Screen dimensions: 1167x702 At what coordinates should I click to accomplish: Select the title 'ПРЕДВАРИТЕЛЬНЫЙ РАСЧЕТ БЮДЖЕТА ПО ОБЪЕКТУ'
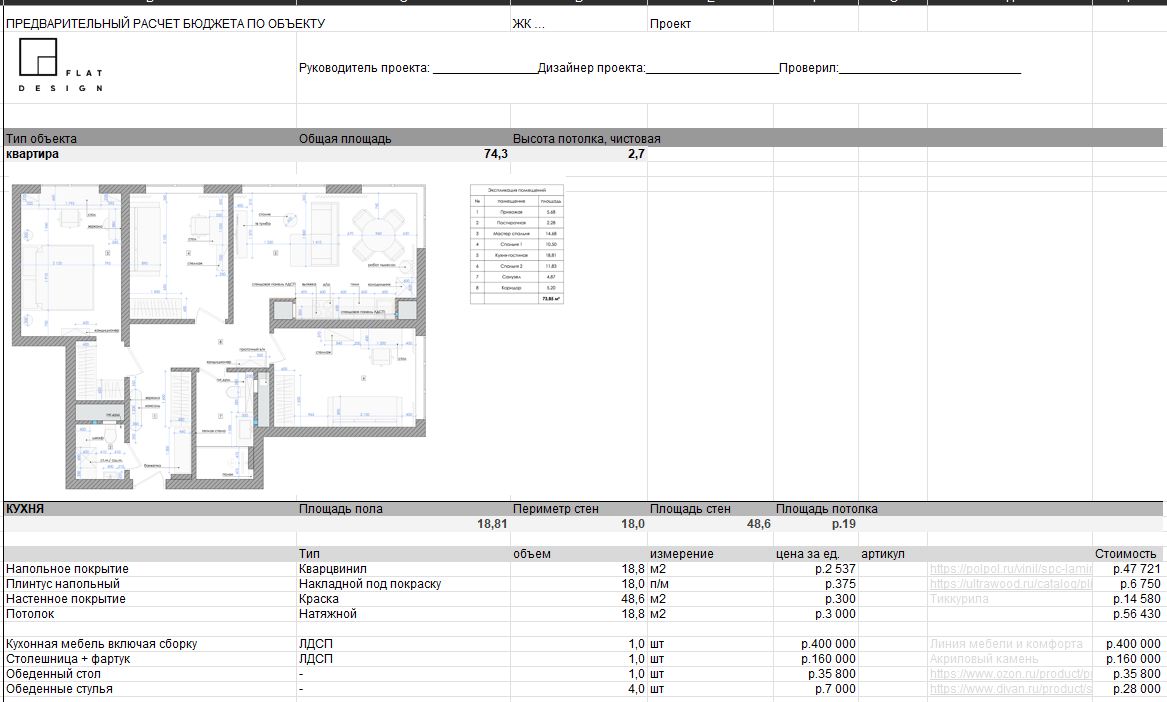(165, 23)
